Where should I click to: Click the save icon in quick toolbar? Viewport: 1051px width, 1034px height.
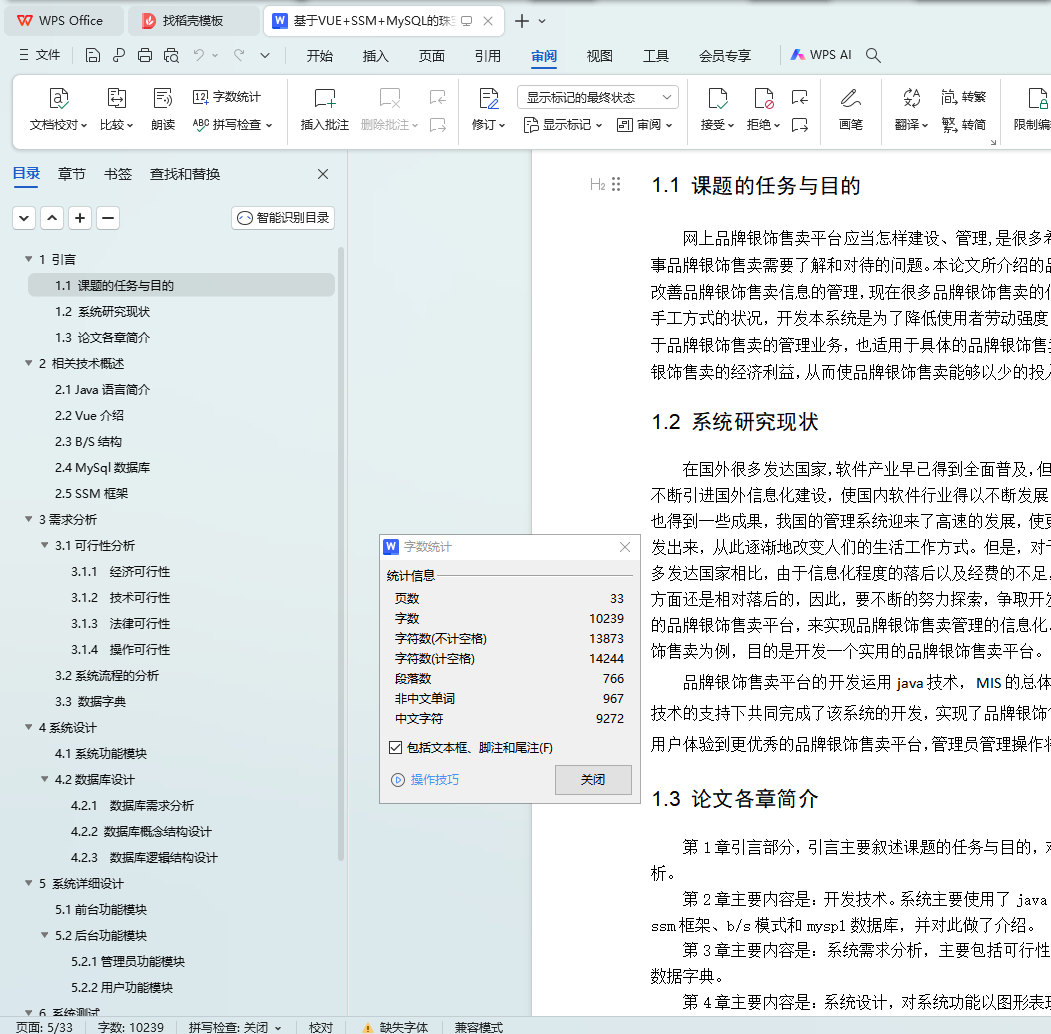(92, 56)
